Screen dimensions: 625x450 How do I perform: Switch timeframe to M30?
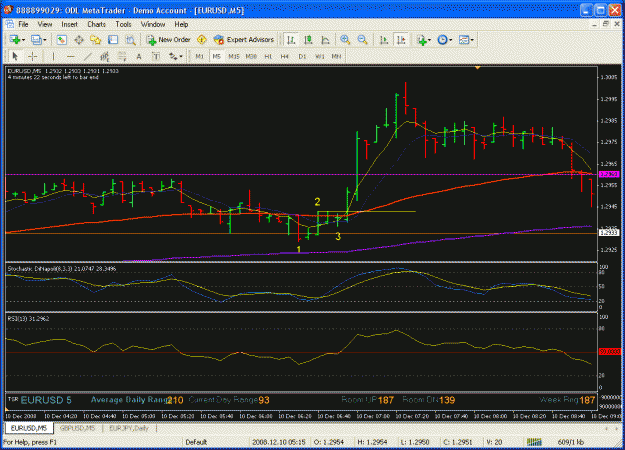pos(251,57)
